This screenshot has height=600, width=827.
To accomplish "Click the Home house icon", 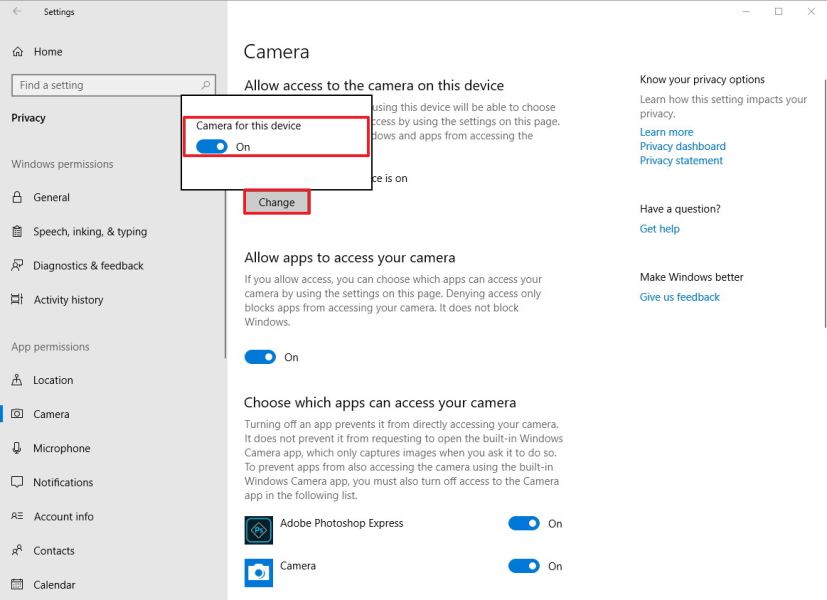I will click(18, 52).
